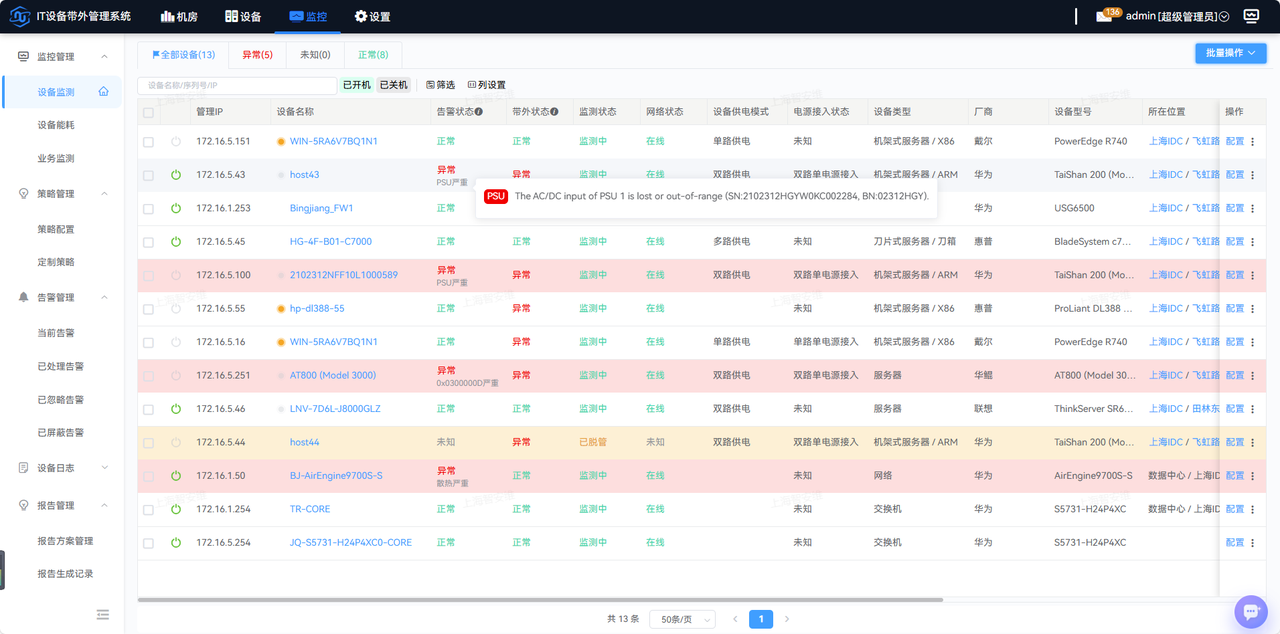Click the power icon for 172.16.1.254

[176, 509]
